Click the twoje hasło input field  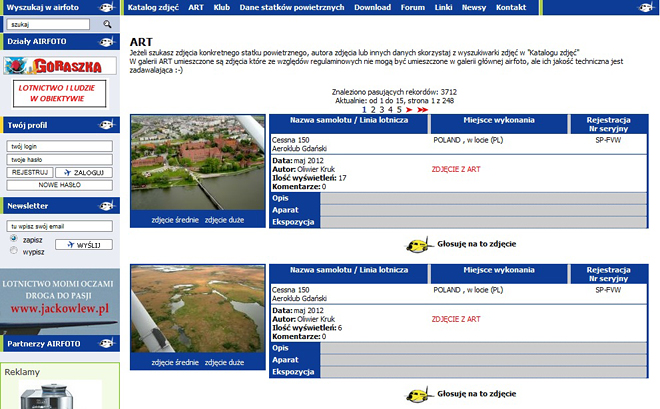[x=59, y=159]
